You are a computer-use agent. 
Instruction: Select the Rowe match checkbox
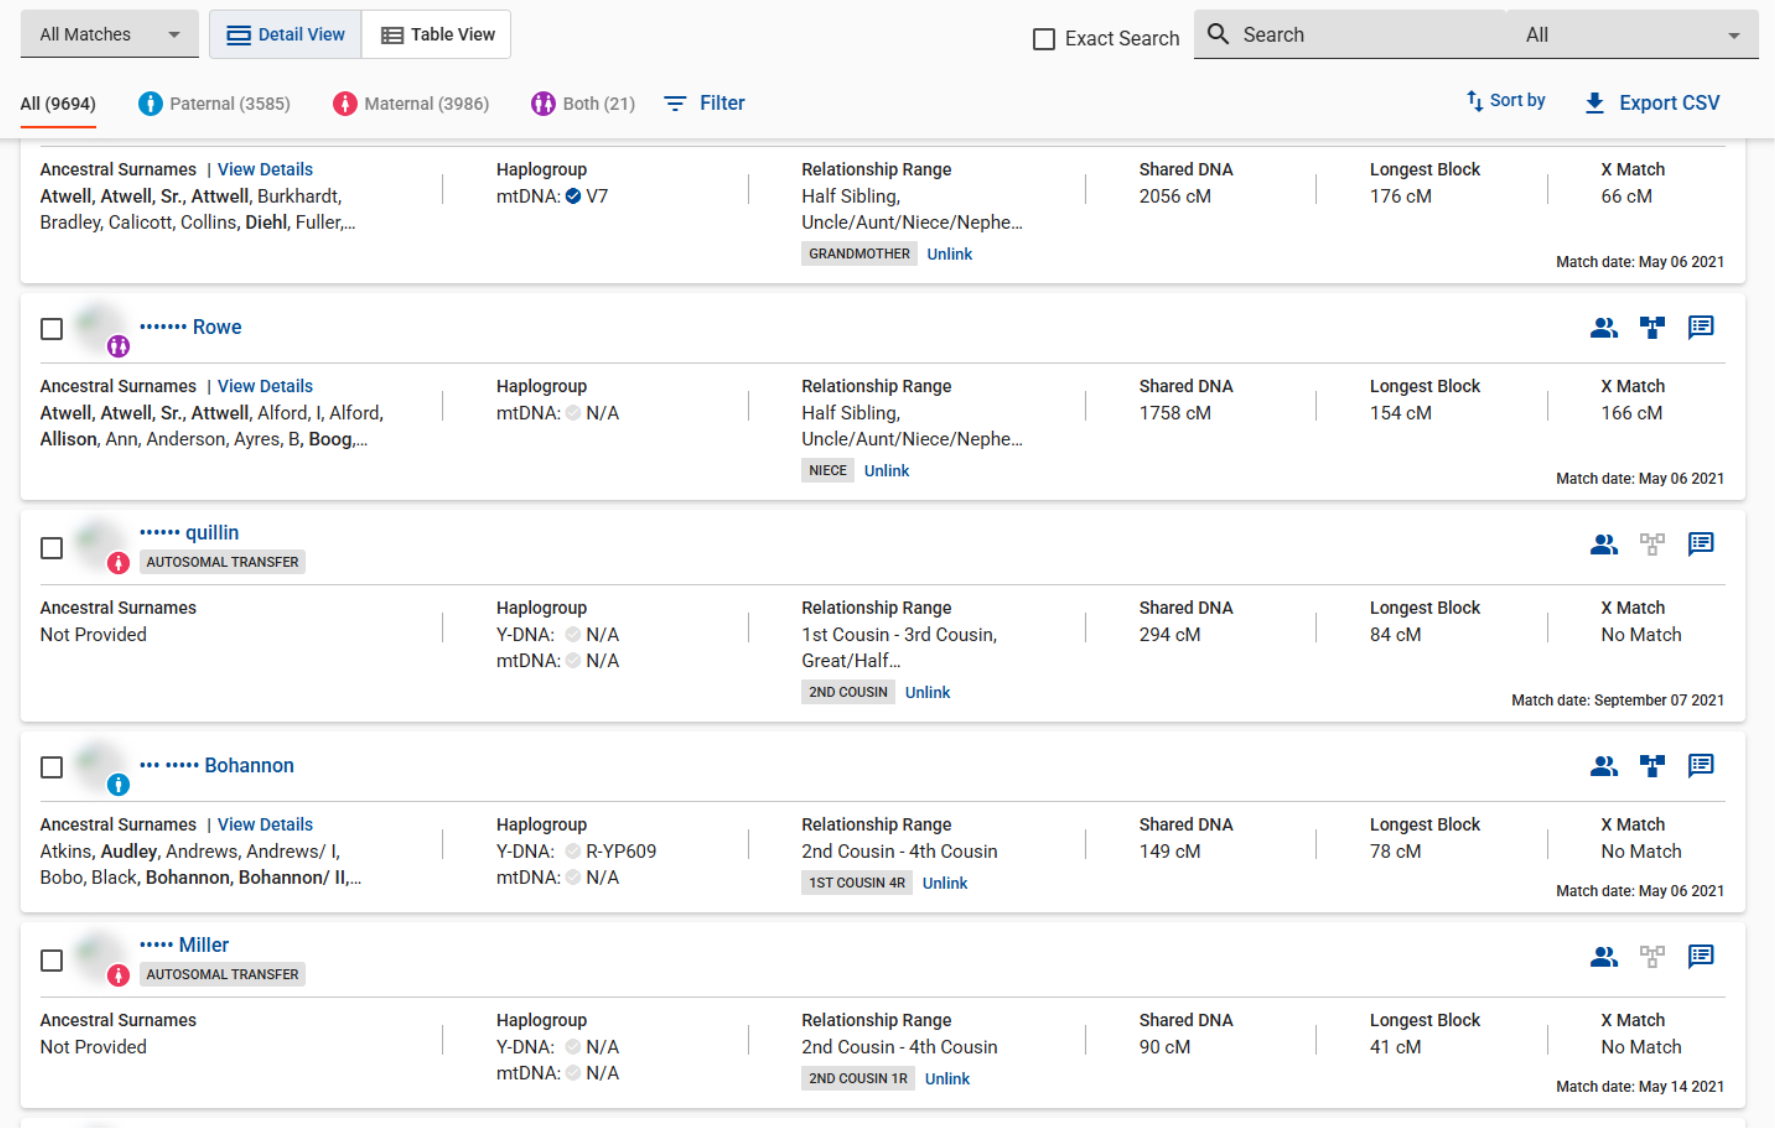tap(52, 329)
